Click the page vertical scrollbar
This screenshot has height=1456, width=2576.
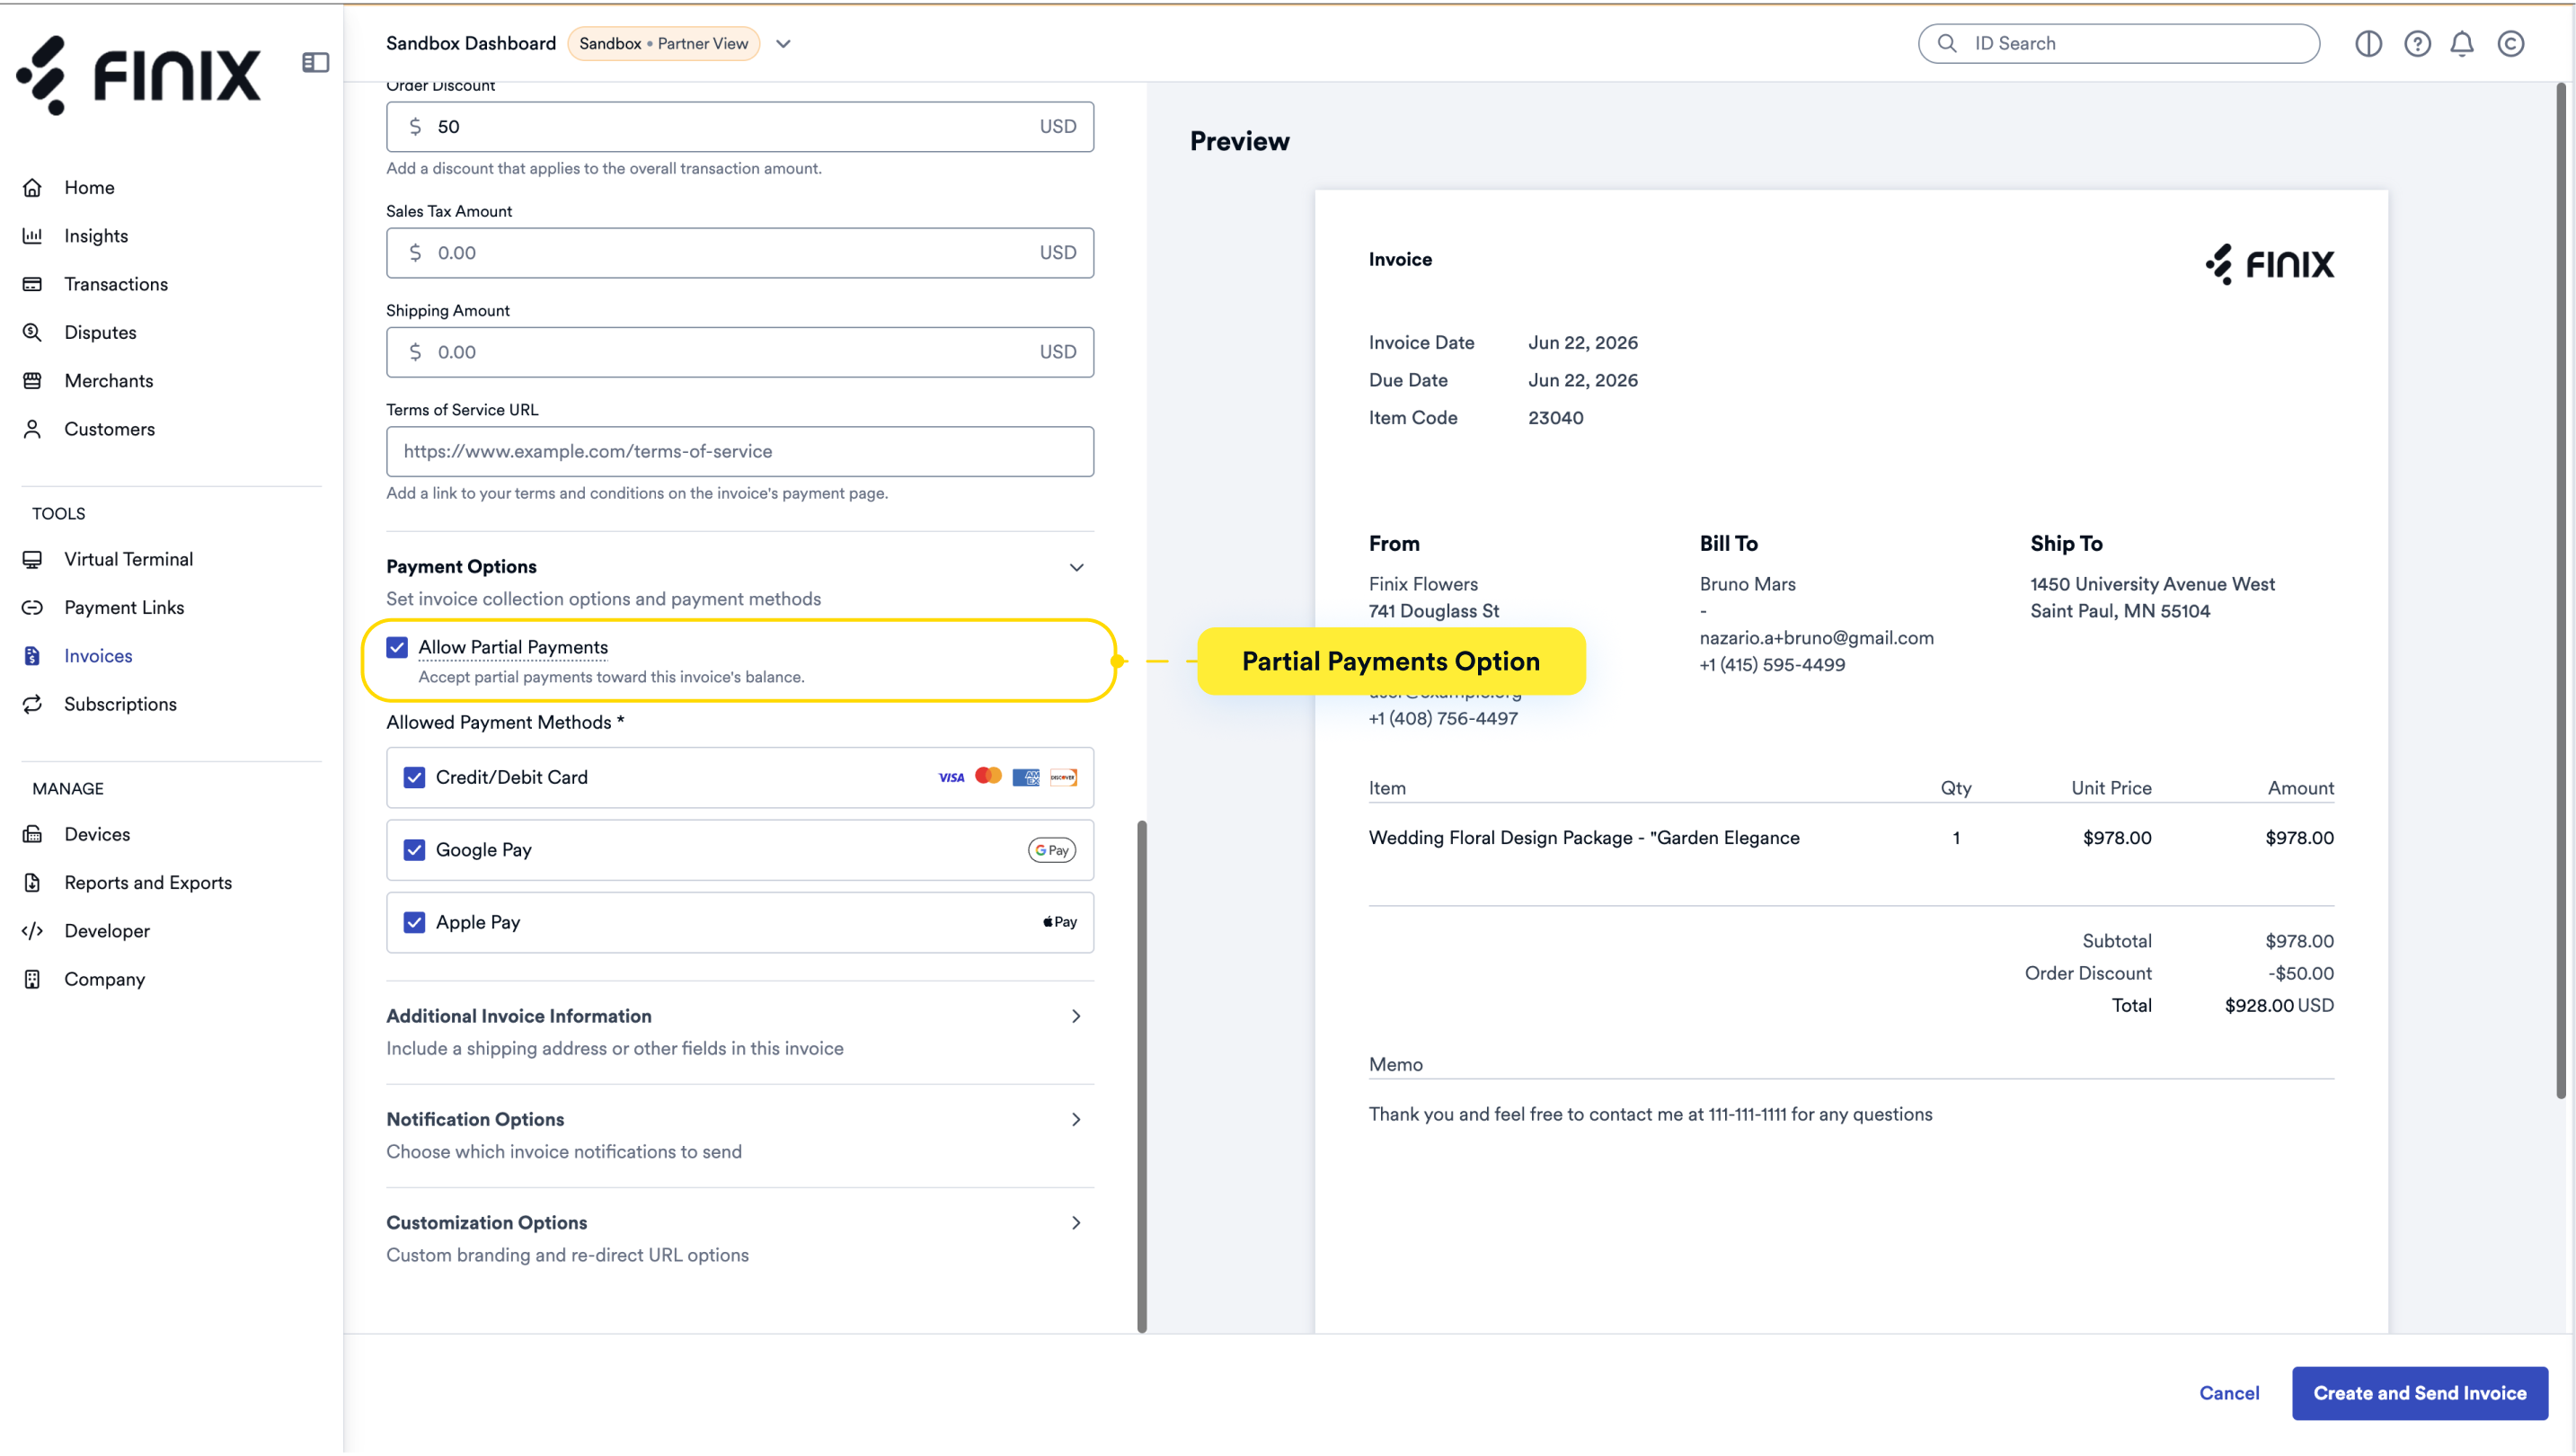pos(2561,590)
